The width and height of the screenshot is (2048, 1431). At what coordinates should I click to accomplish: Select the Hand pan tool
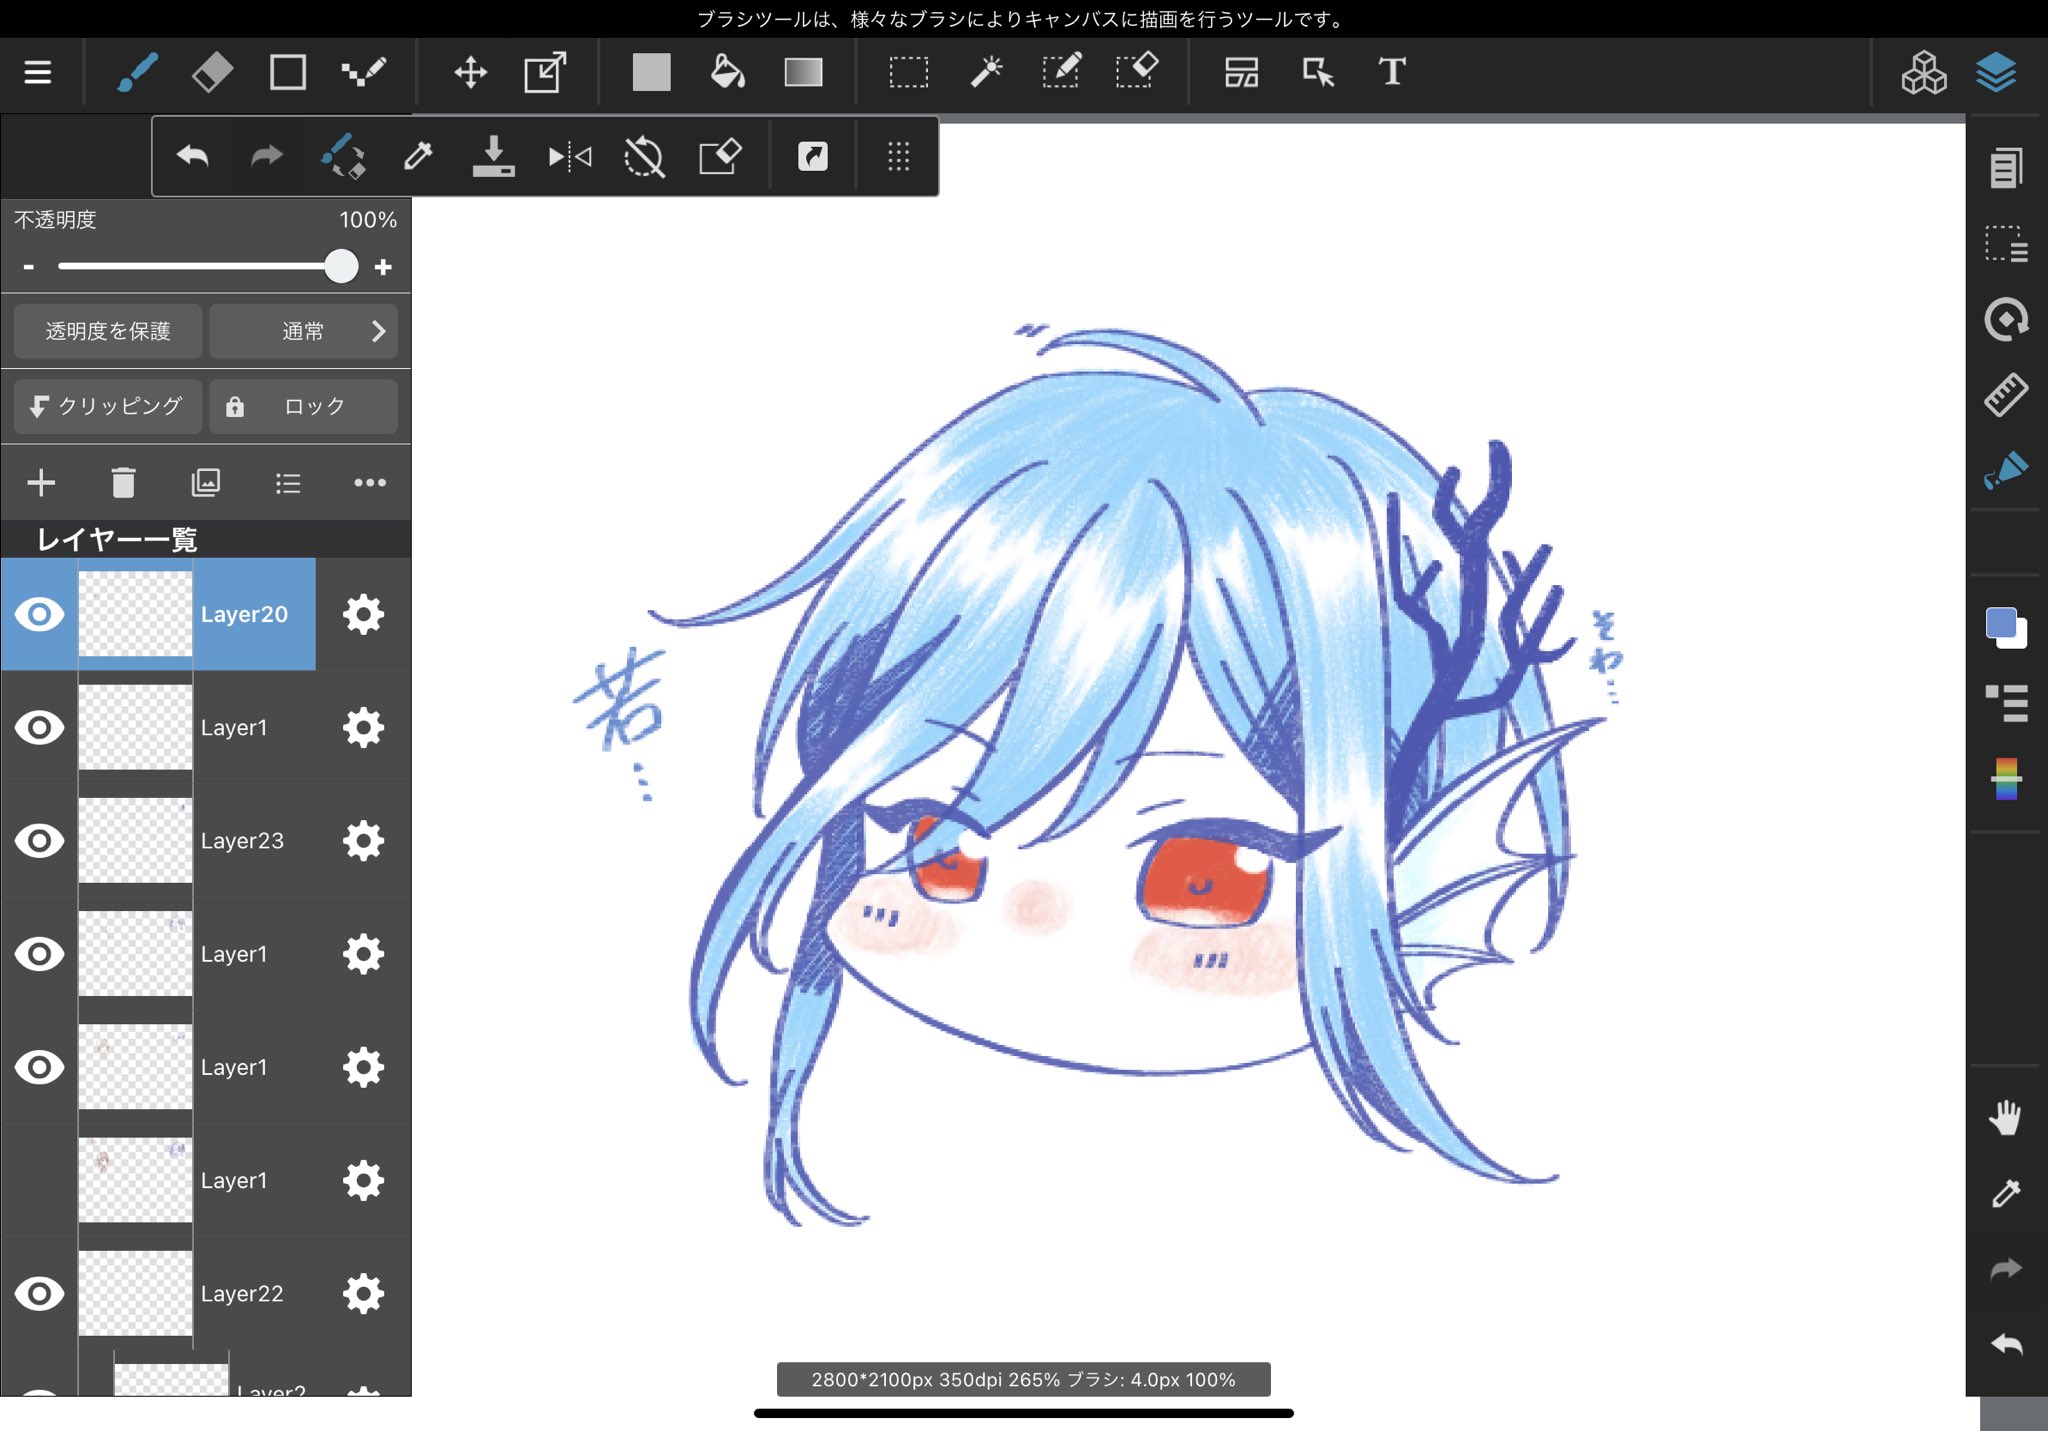pyautogui.click(x=2005, y=1117)
